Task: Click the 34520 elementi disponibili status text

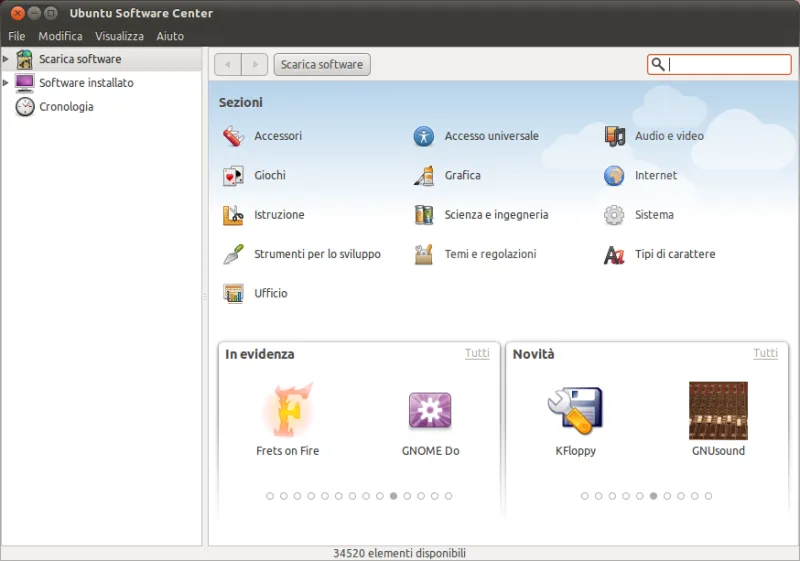Action: pyautogui.click(x=399, y=553)
